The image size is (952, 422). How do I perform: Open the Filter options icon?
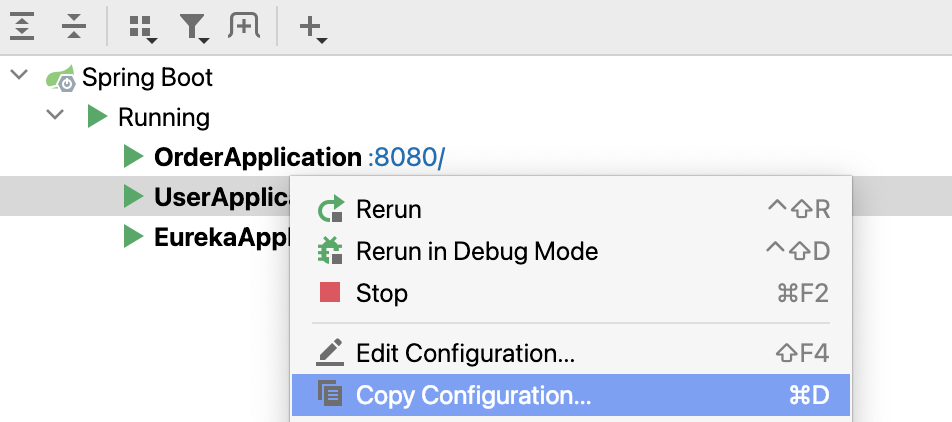194,29
